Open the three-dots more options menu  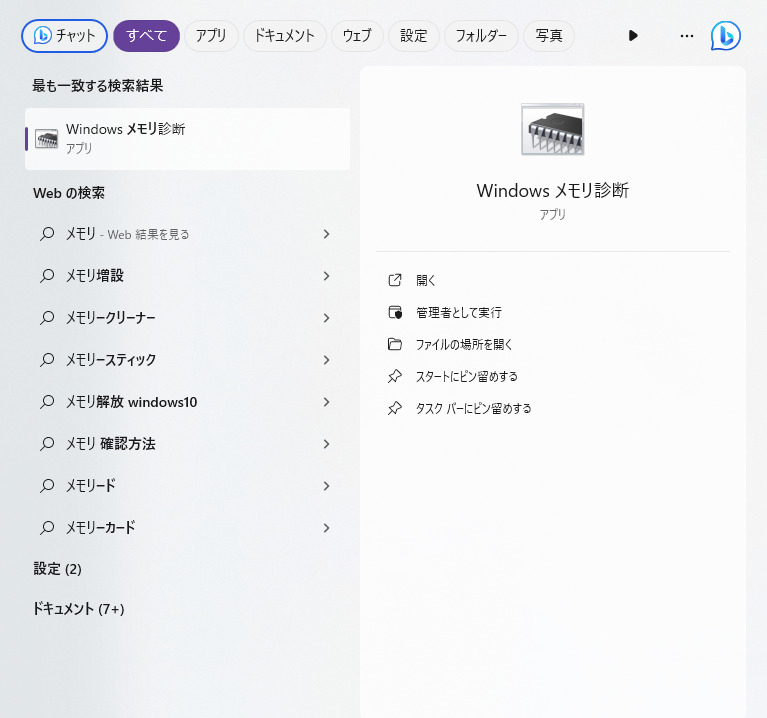[687, 36]
